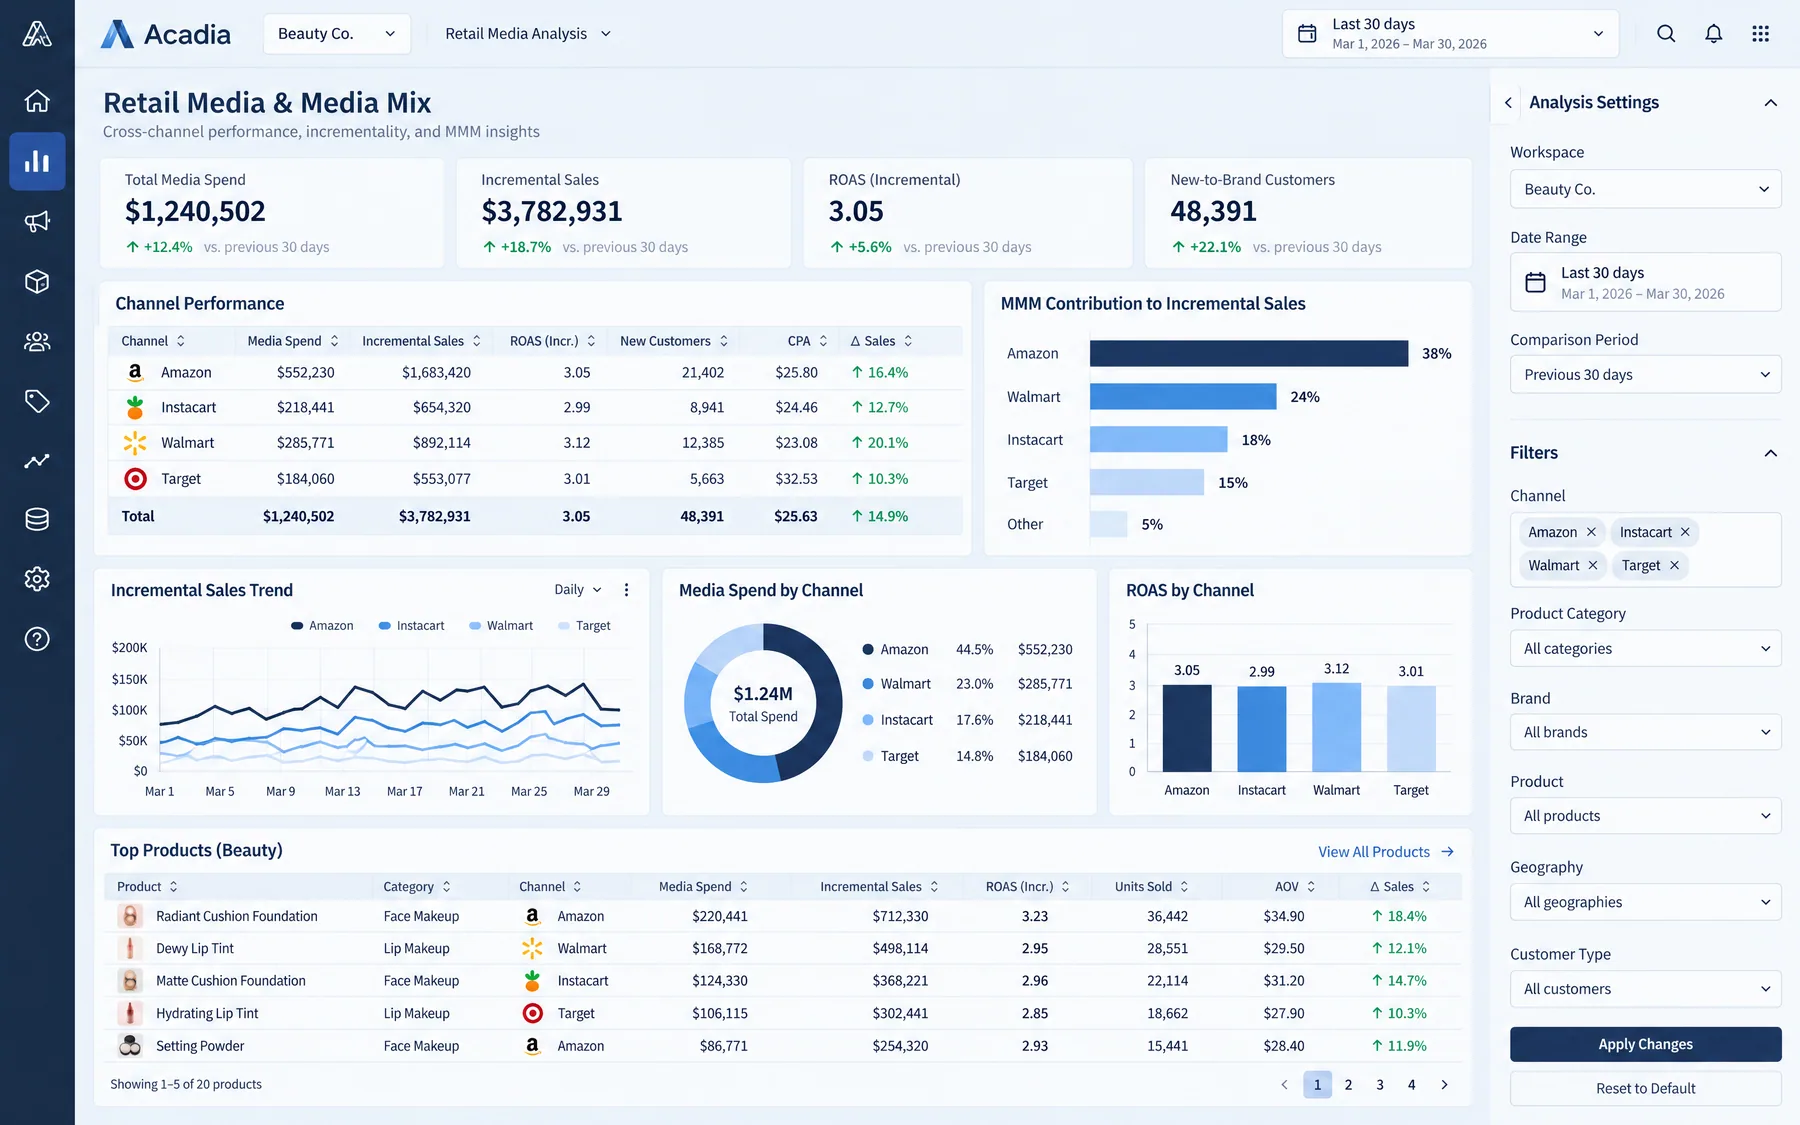The width and height of the screenshot is (1800, 1125).
Task: Open the Product Category All categories dropdown
Action: (x=1646, y=649)
